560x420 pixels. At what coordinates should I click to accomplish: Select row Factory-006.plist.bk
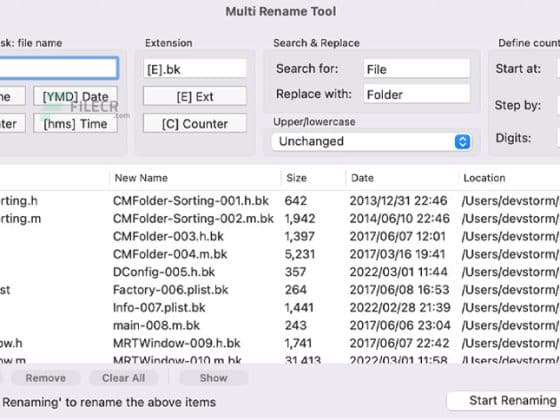[x=280, y=290]
